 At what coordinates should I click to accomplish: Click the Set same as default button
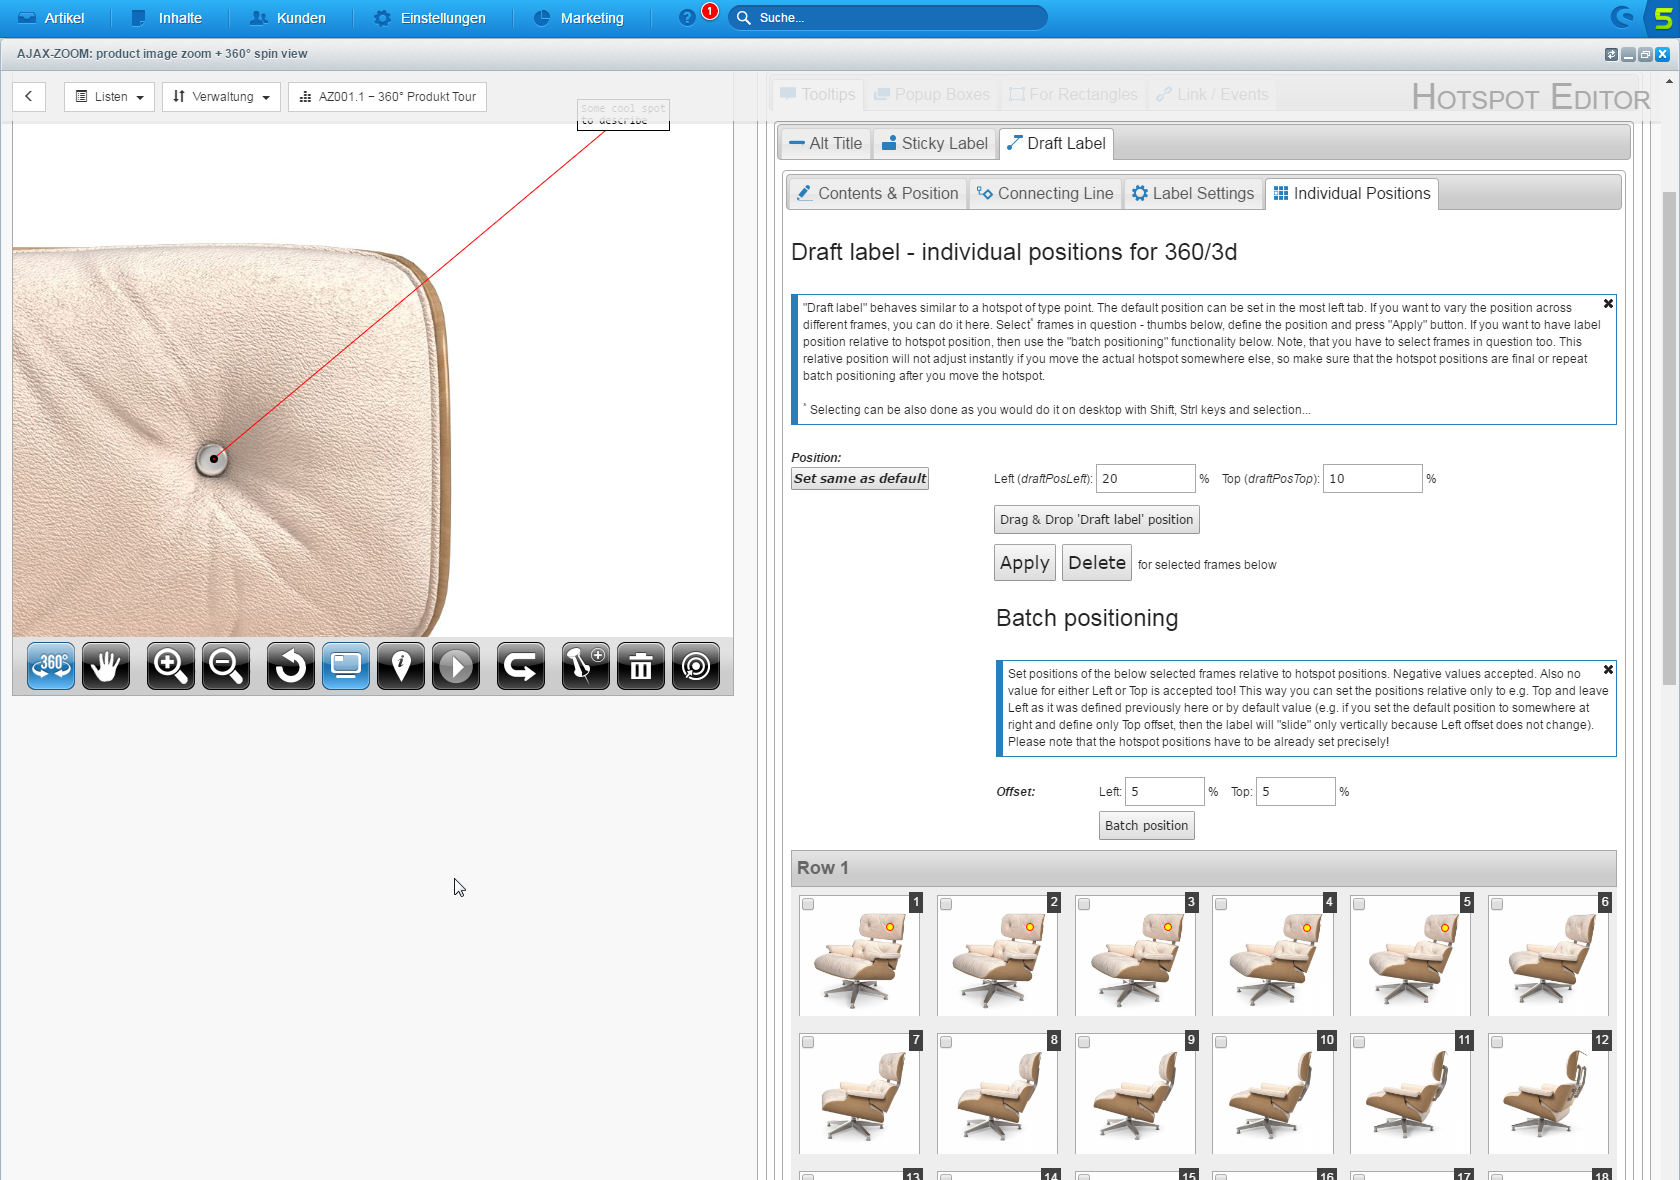(x=860, y=479)
